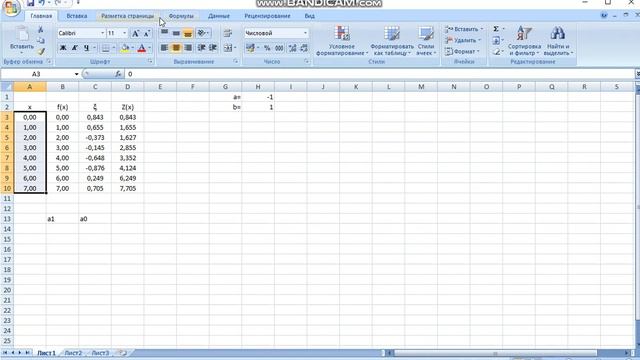This screenshot has height=360, width=640.
Task: Select the Format Painter brush
Action: 40,51
